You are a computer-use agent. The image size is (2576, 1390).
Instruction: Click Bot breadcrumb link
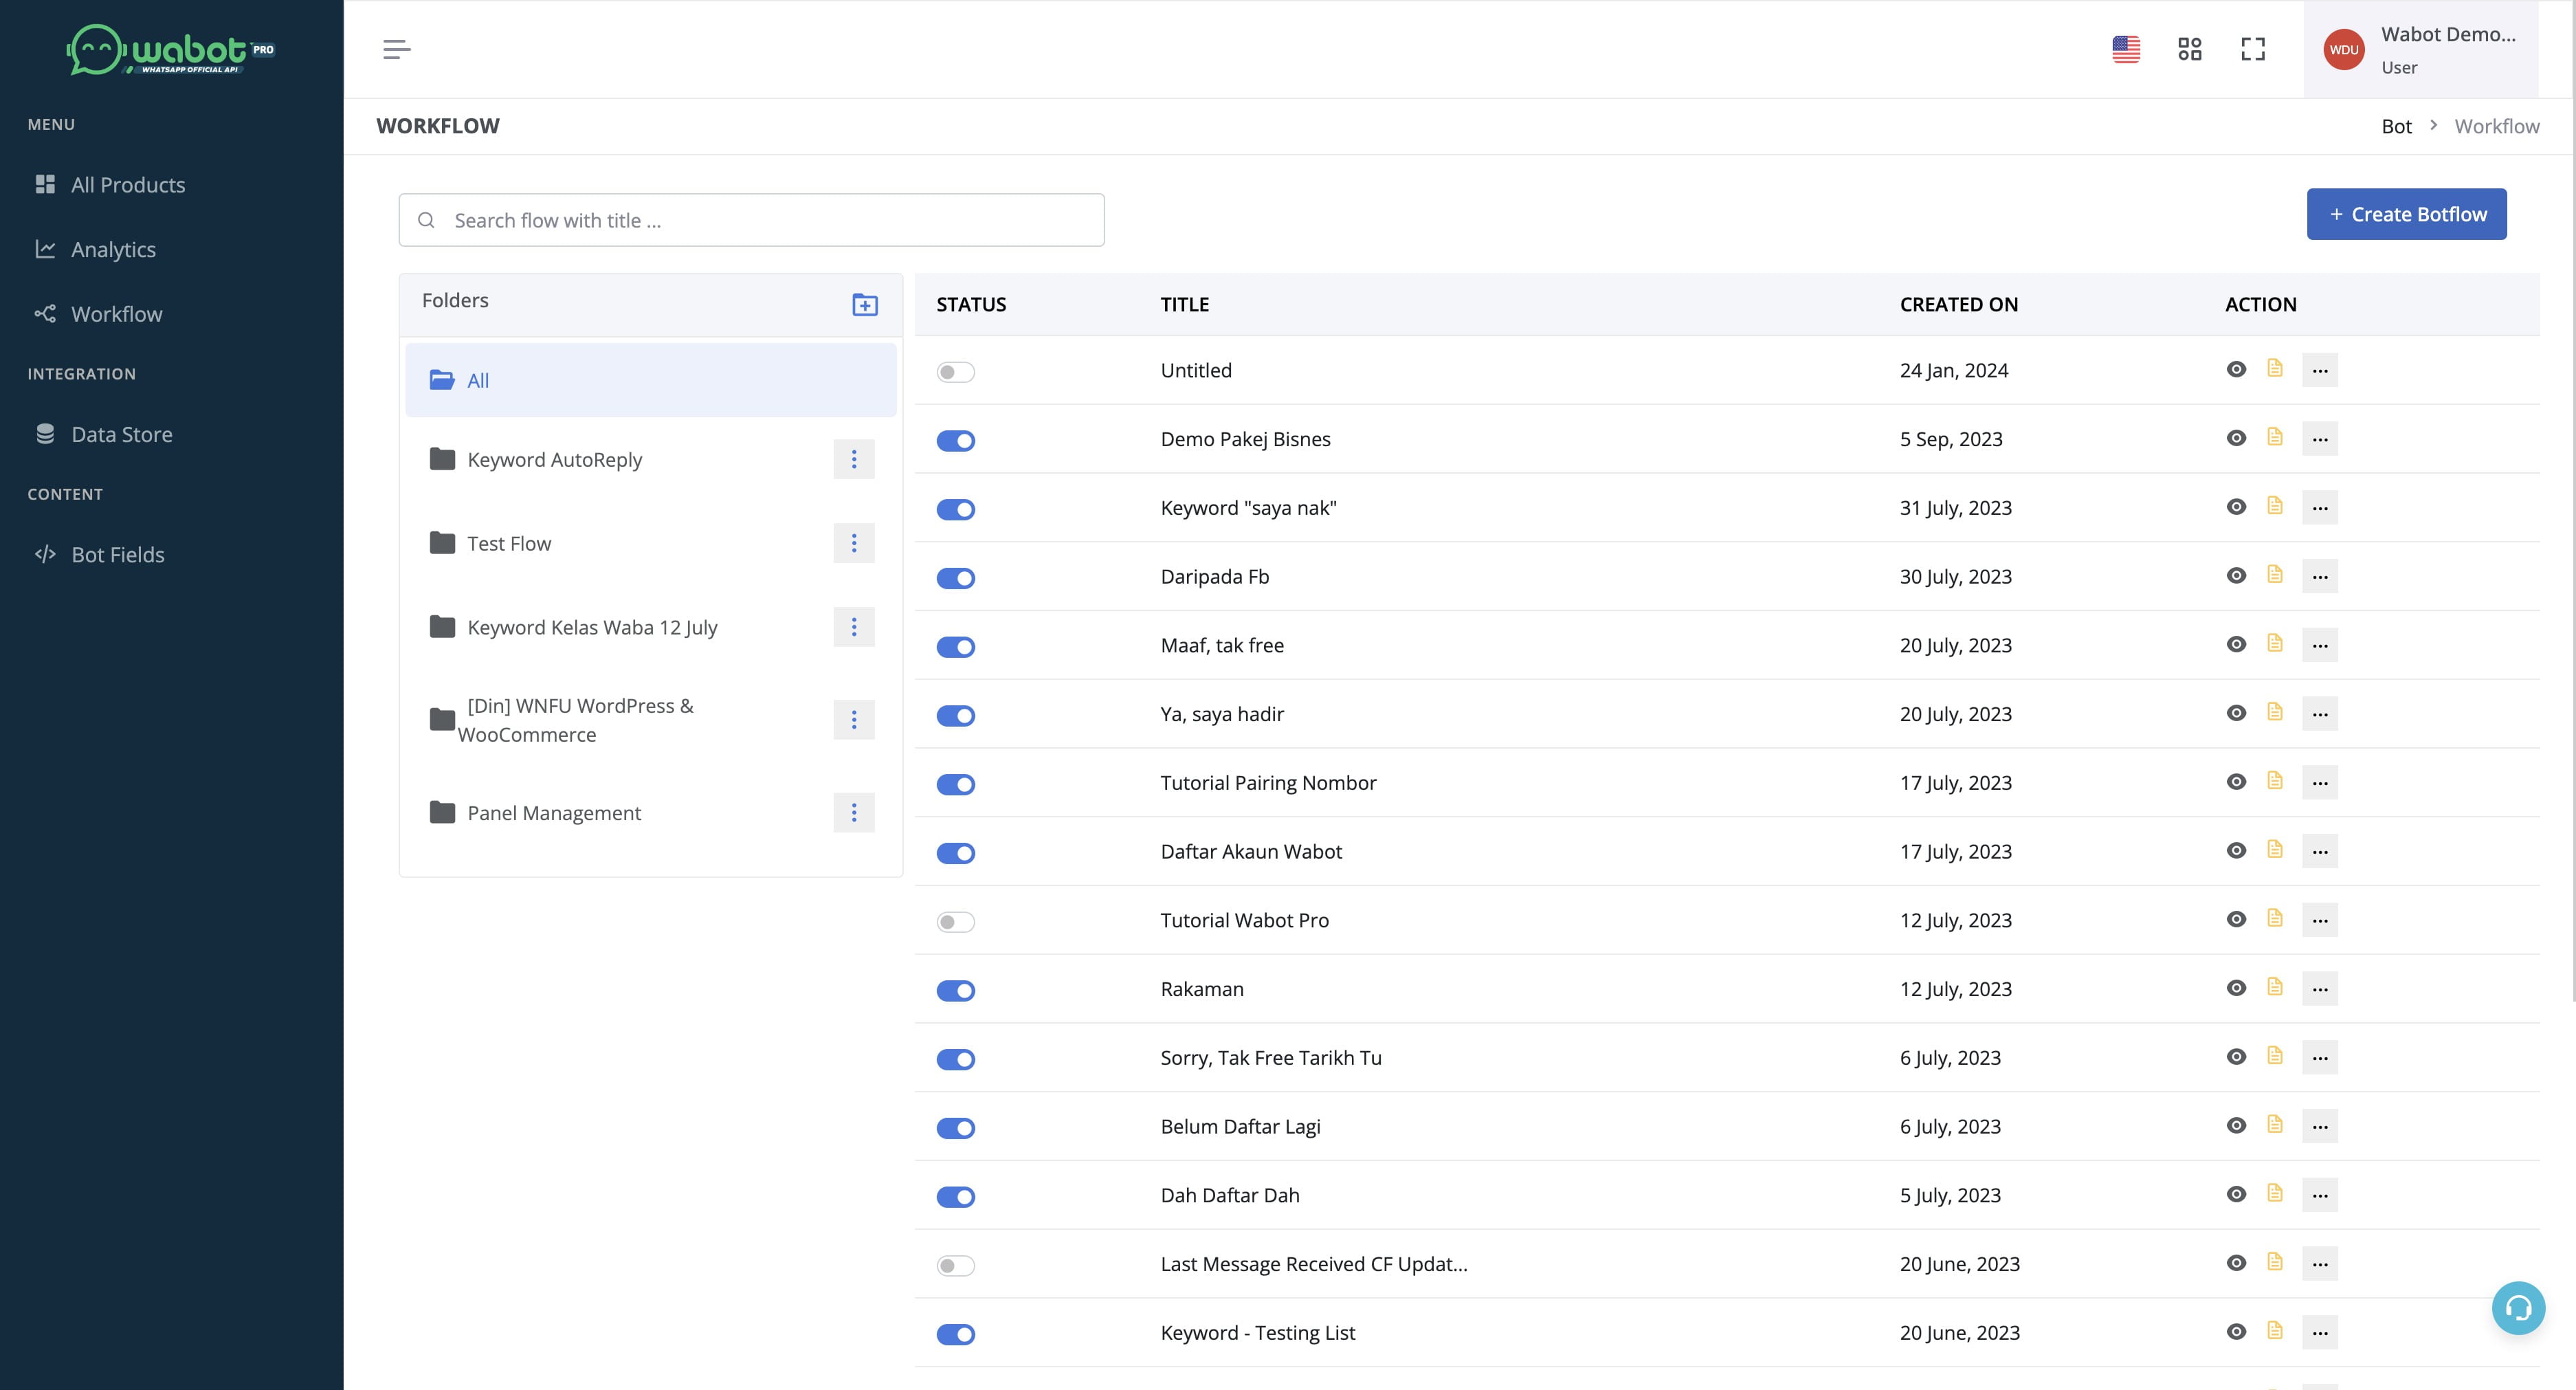pyautogui.click(x=2396, y=126)
